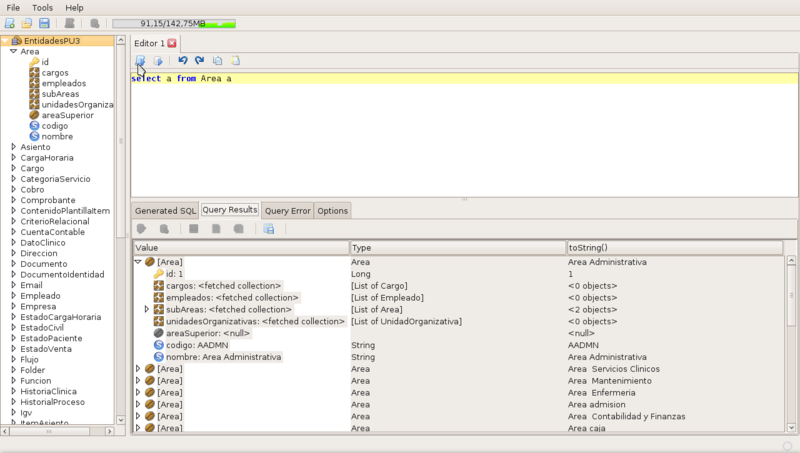Expand the Area Enfermeria result row
Viewport: 800px width, 453px height.
pos(138,393)
